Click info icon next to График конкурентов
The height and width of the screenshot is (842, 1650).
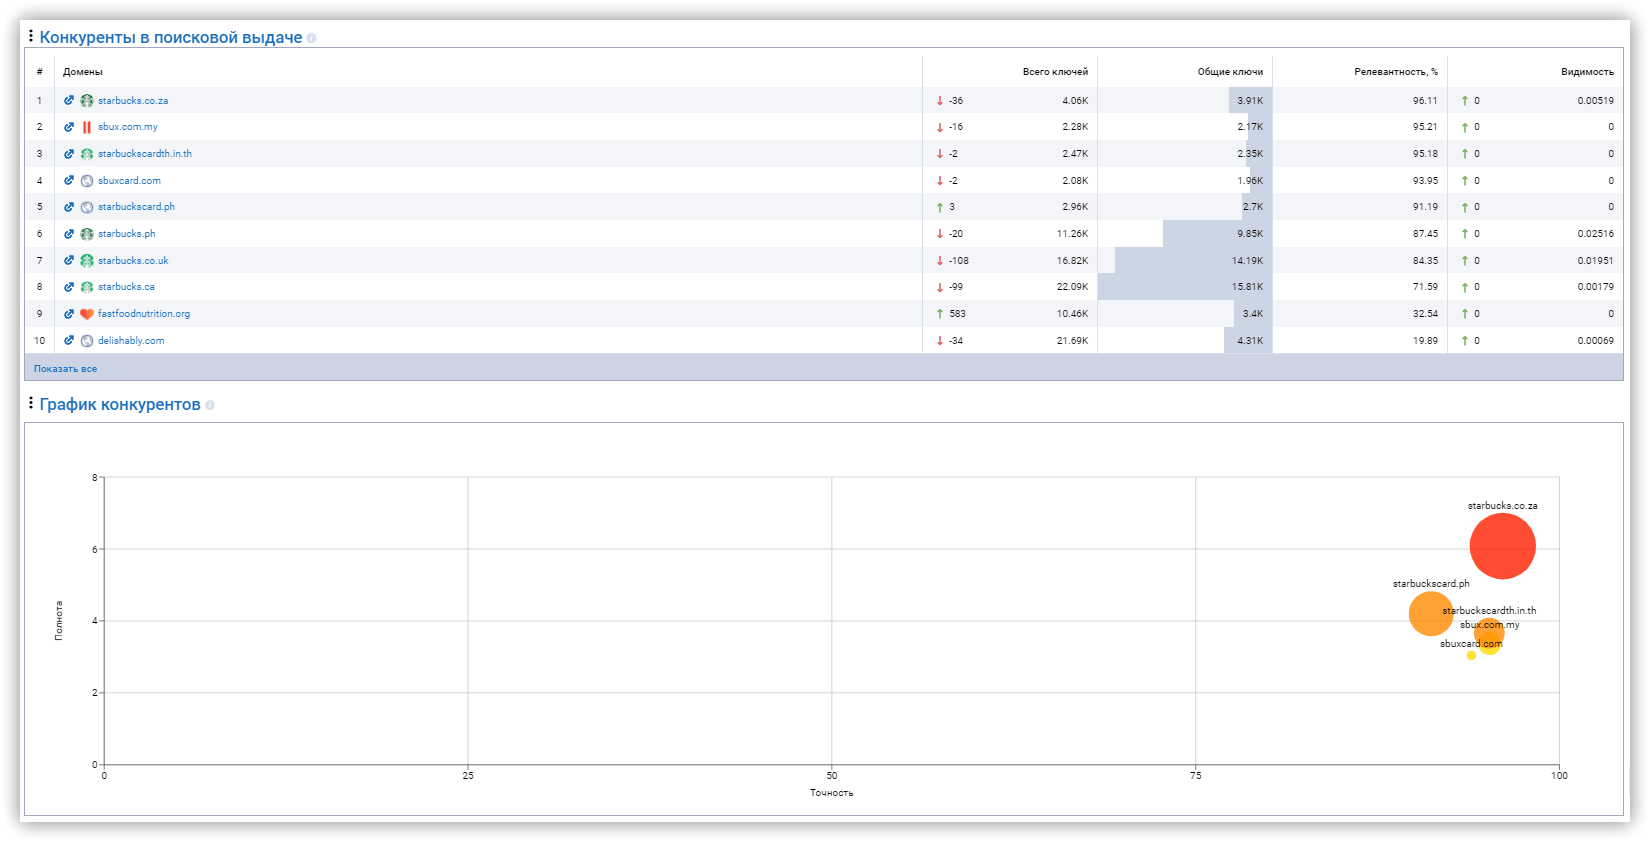[210, 405]
